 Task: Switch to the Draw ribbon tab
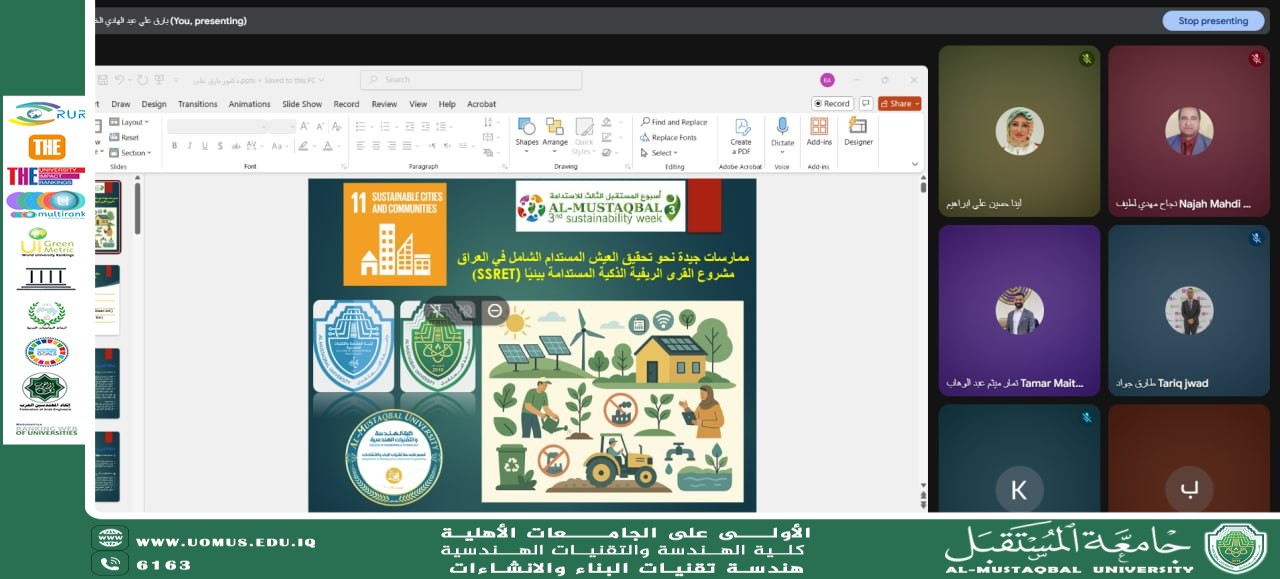(121, 104)
